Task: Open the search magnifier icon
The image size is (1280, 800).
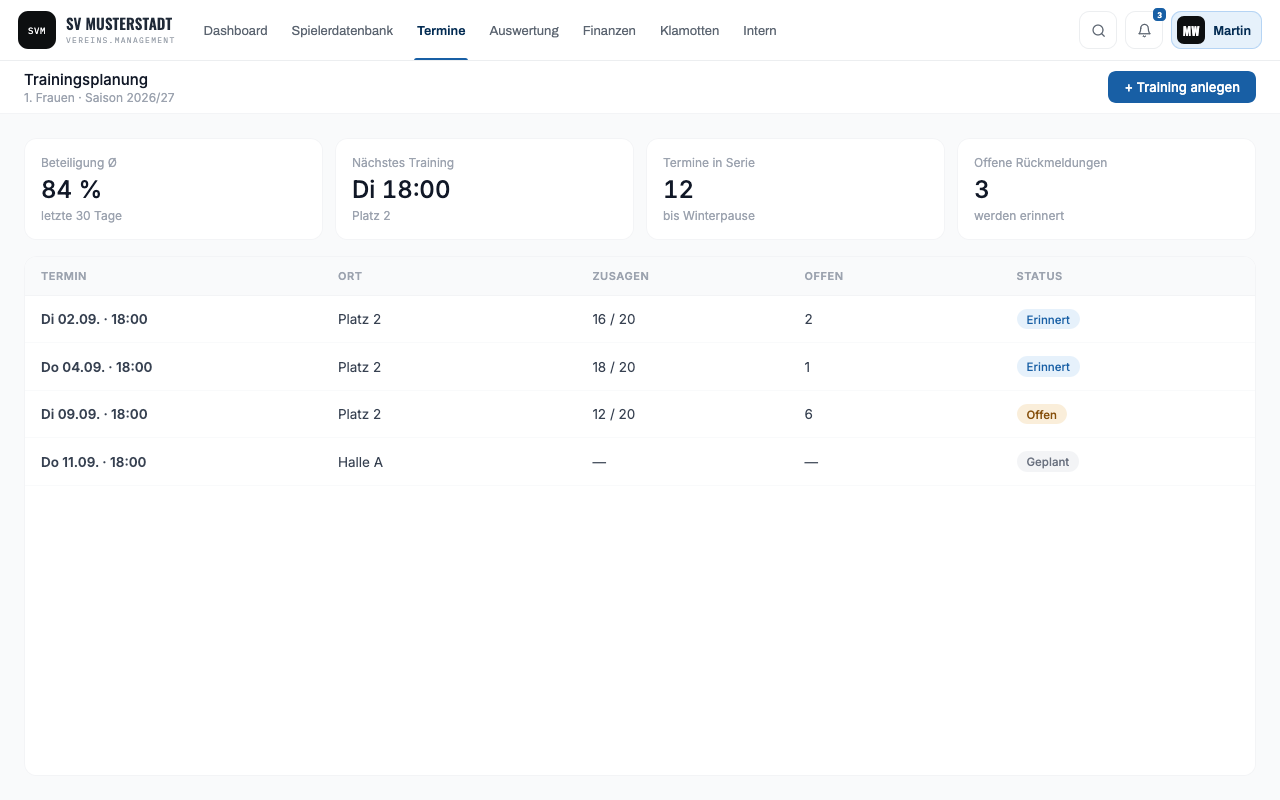Action: [1098, 30]
